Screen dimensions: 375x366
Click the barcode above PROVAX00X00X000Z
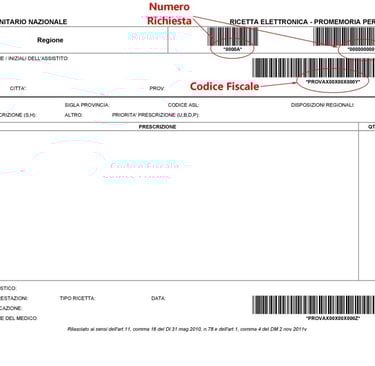click(x=313, y=305)
